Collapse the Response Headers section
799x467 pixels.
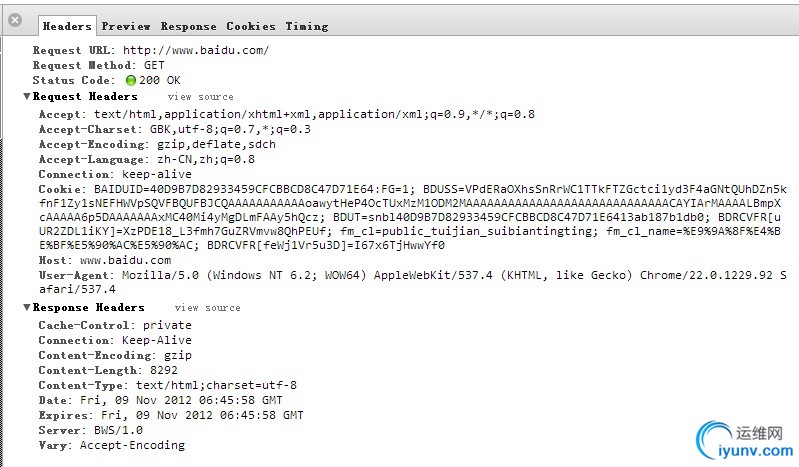(26, 307)
